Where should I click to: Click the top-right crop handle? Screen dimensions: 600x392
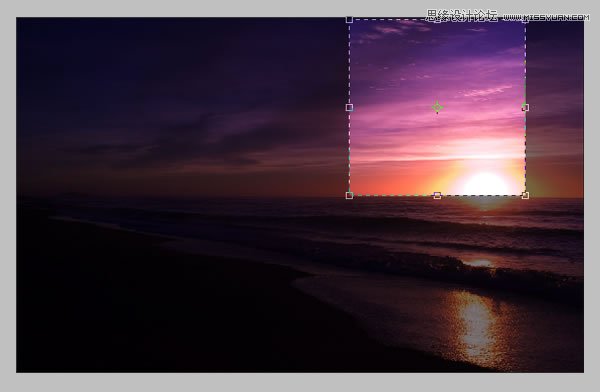pyautogui.click(x=525, y=20)
